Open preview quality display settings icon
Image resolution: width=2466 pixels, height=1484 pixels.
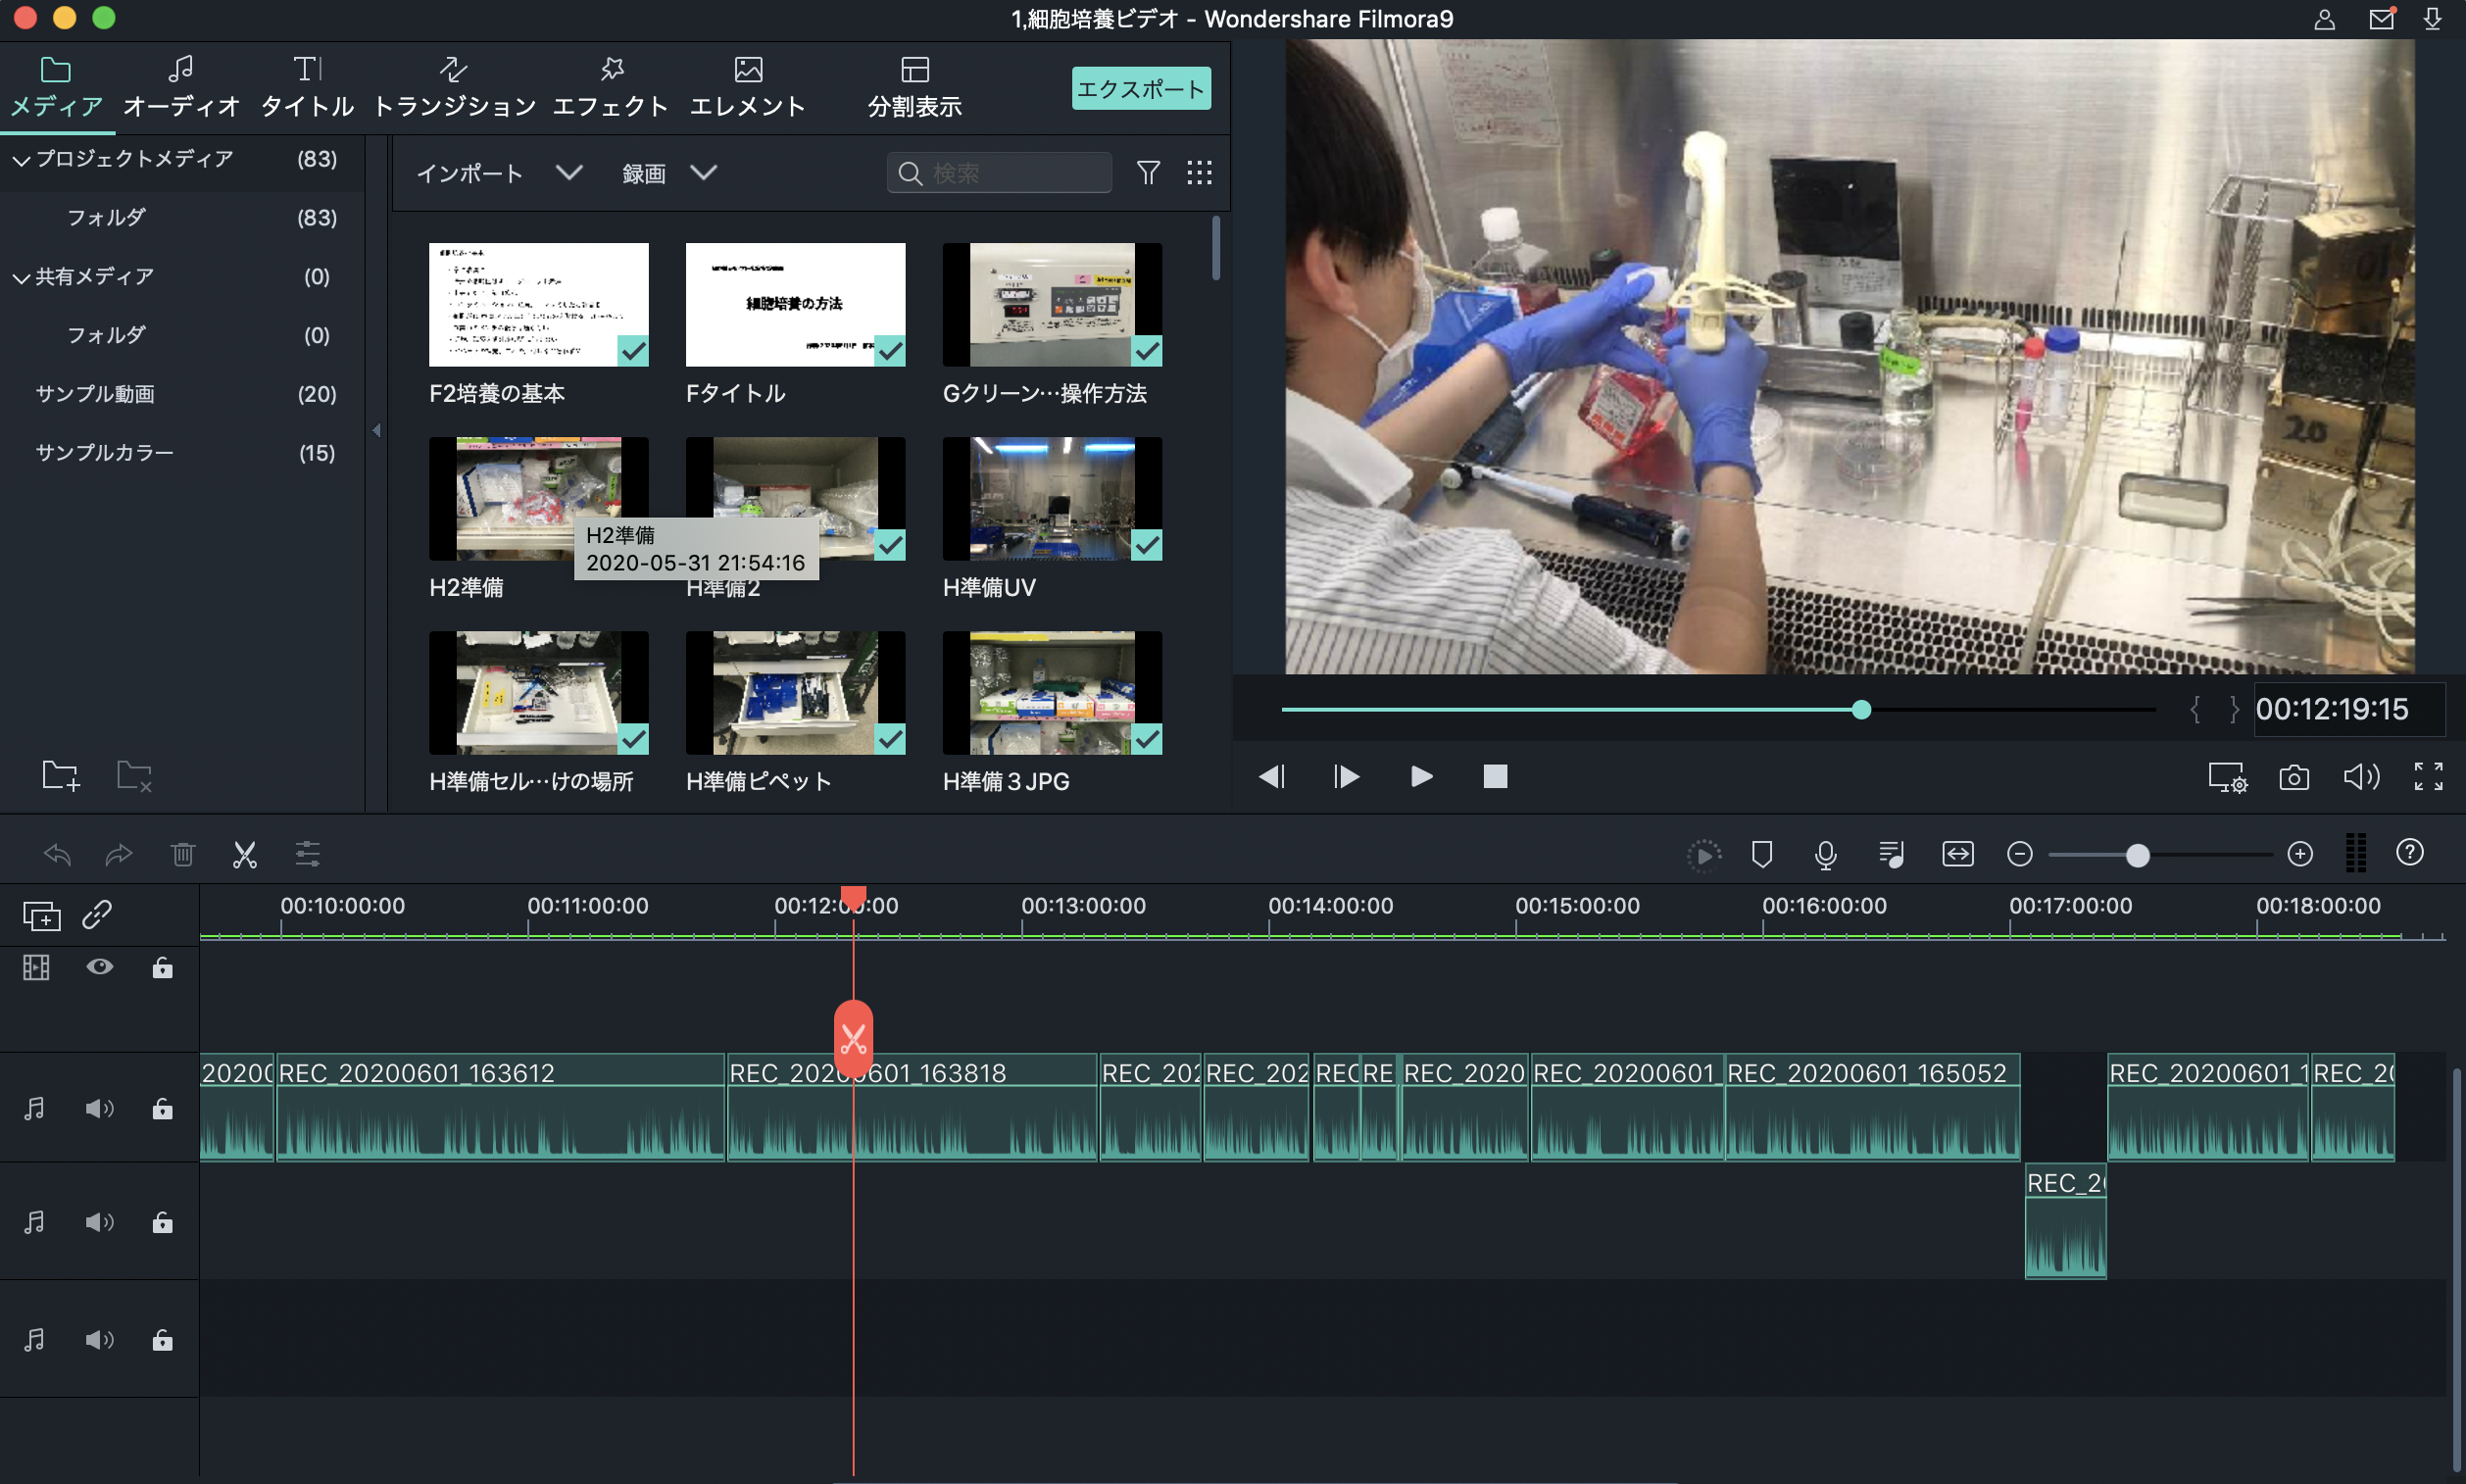click(2228, 777)
